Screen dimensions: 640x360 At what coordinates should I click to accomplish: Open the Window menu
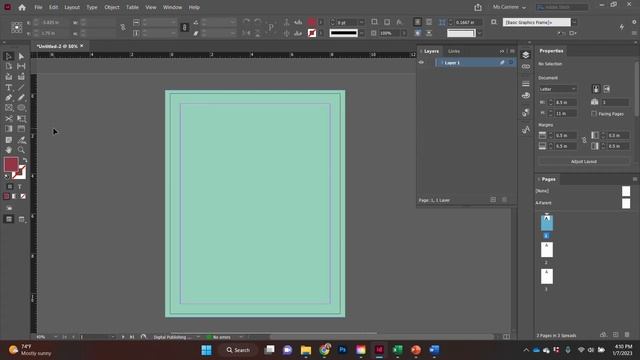pyautogui.click(x=172, y=7)
